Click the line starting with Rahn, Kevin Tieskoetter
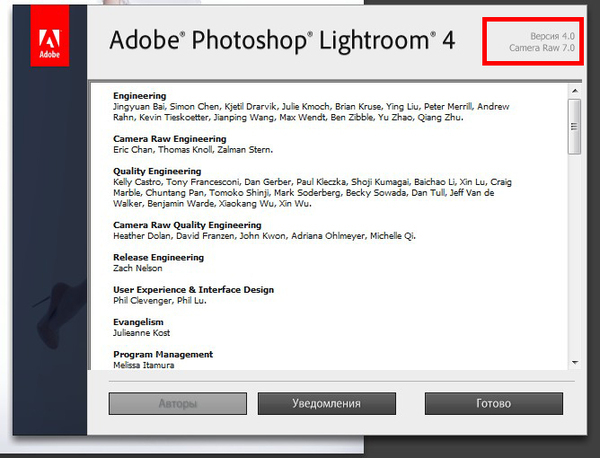600x458 pixels. [288, 117]
